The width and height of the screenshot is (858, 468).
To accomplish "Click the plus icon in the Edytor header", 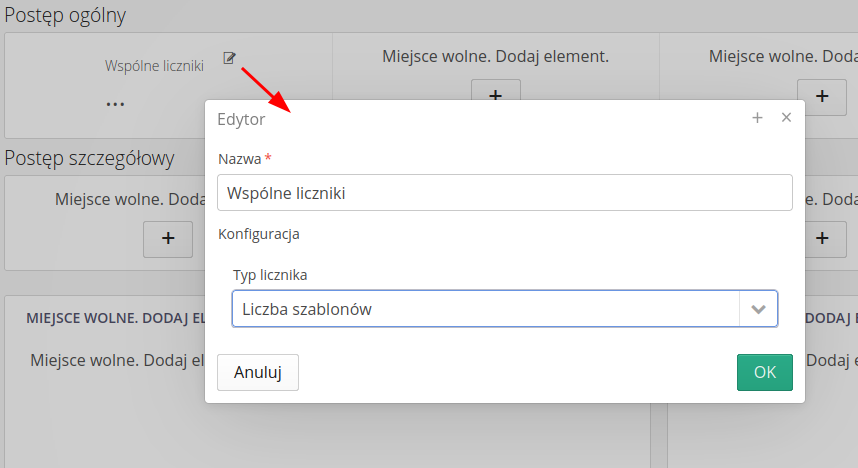I will pyautogui.click(x=757, y=118).
